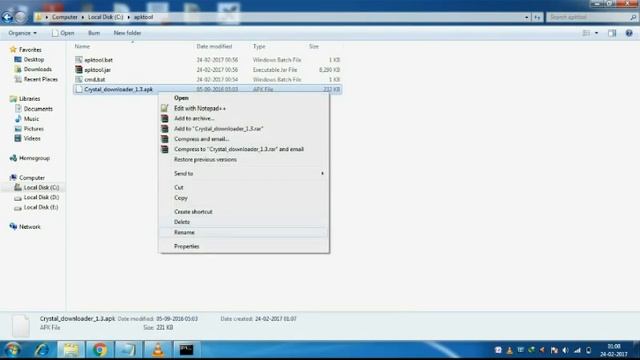Expand the Send to submenu
The image size is (640, 360).
pos(243,173)
